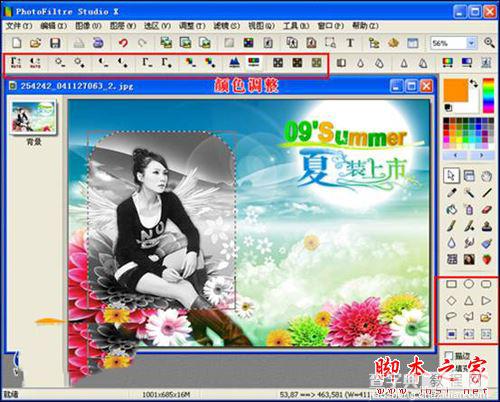Click the RGB color balance icon
The width and height of the screenshot is (500, 402).
click(x=254, y=62)
